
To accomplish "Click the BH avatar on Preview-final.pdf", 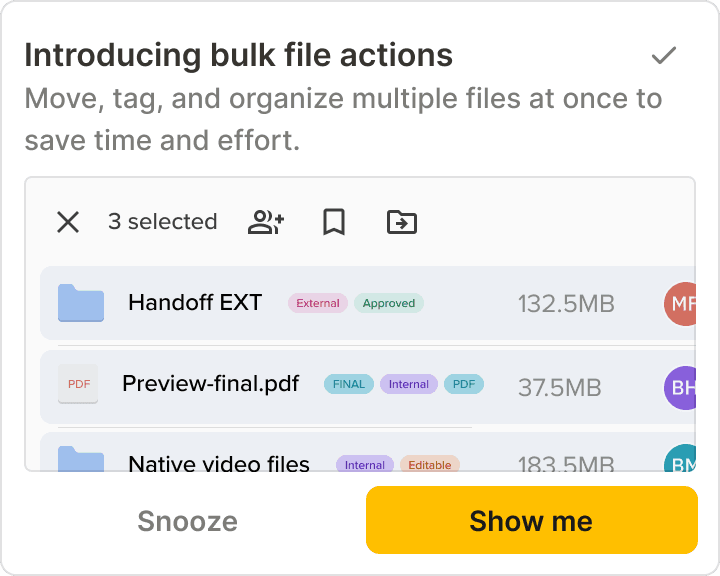I will tap(680, 388).
